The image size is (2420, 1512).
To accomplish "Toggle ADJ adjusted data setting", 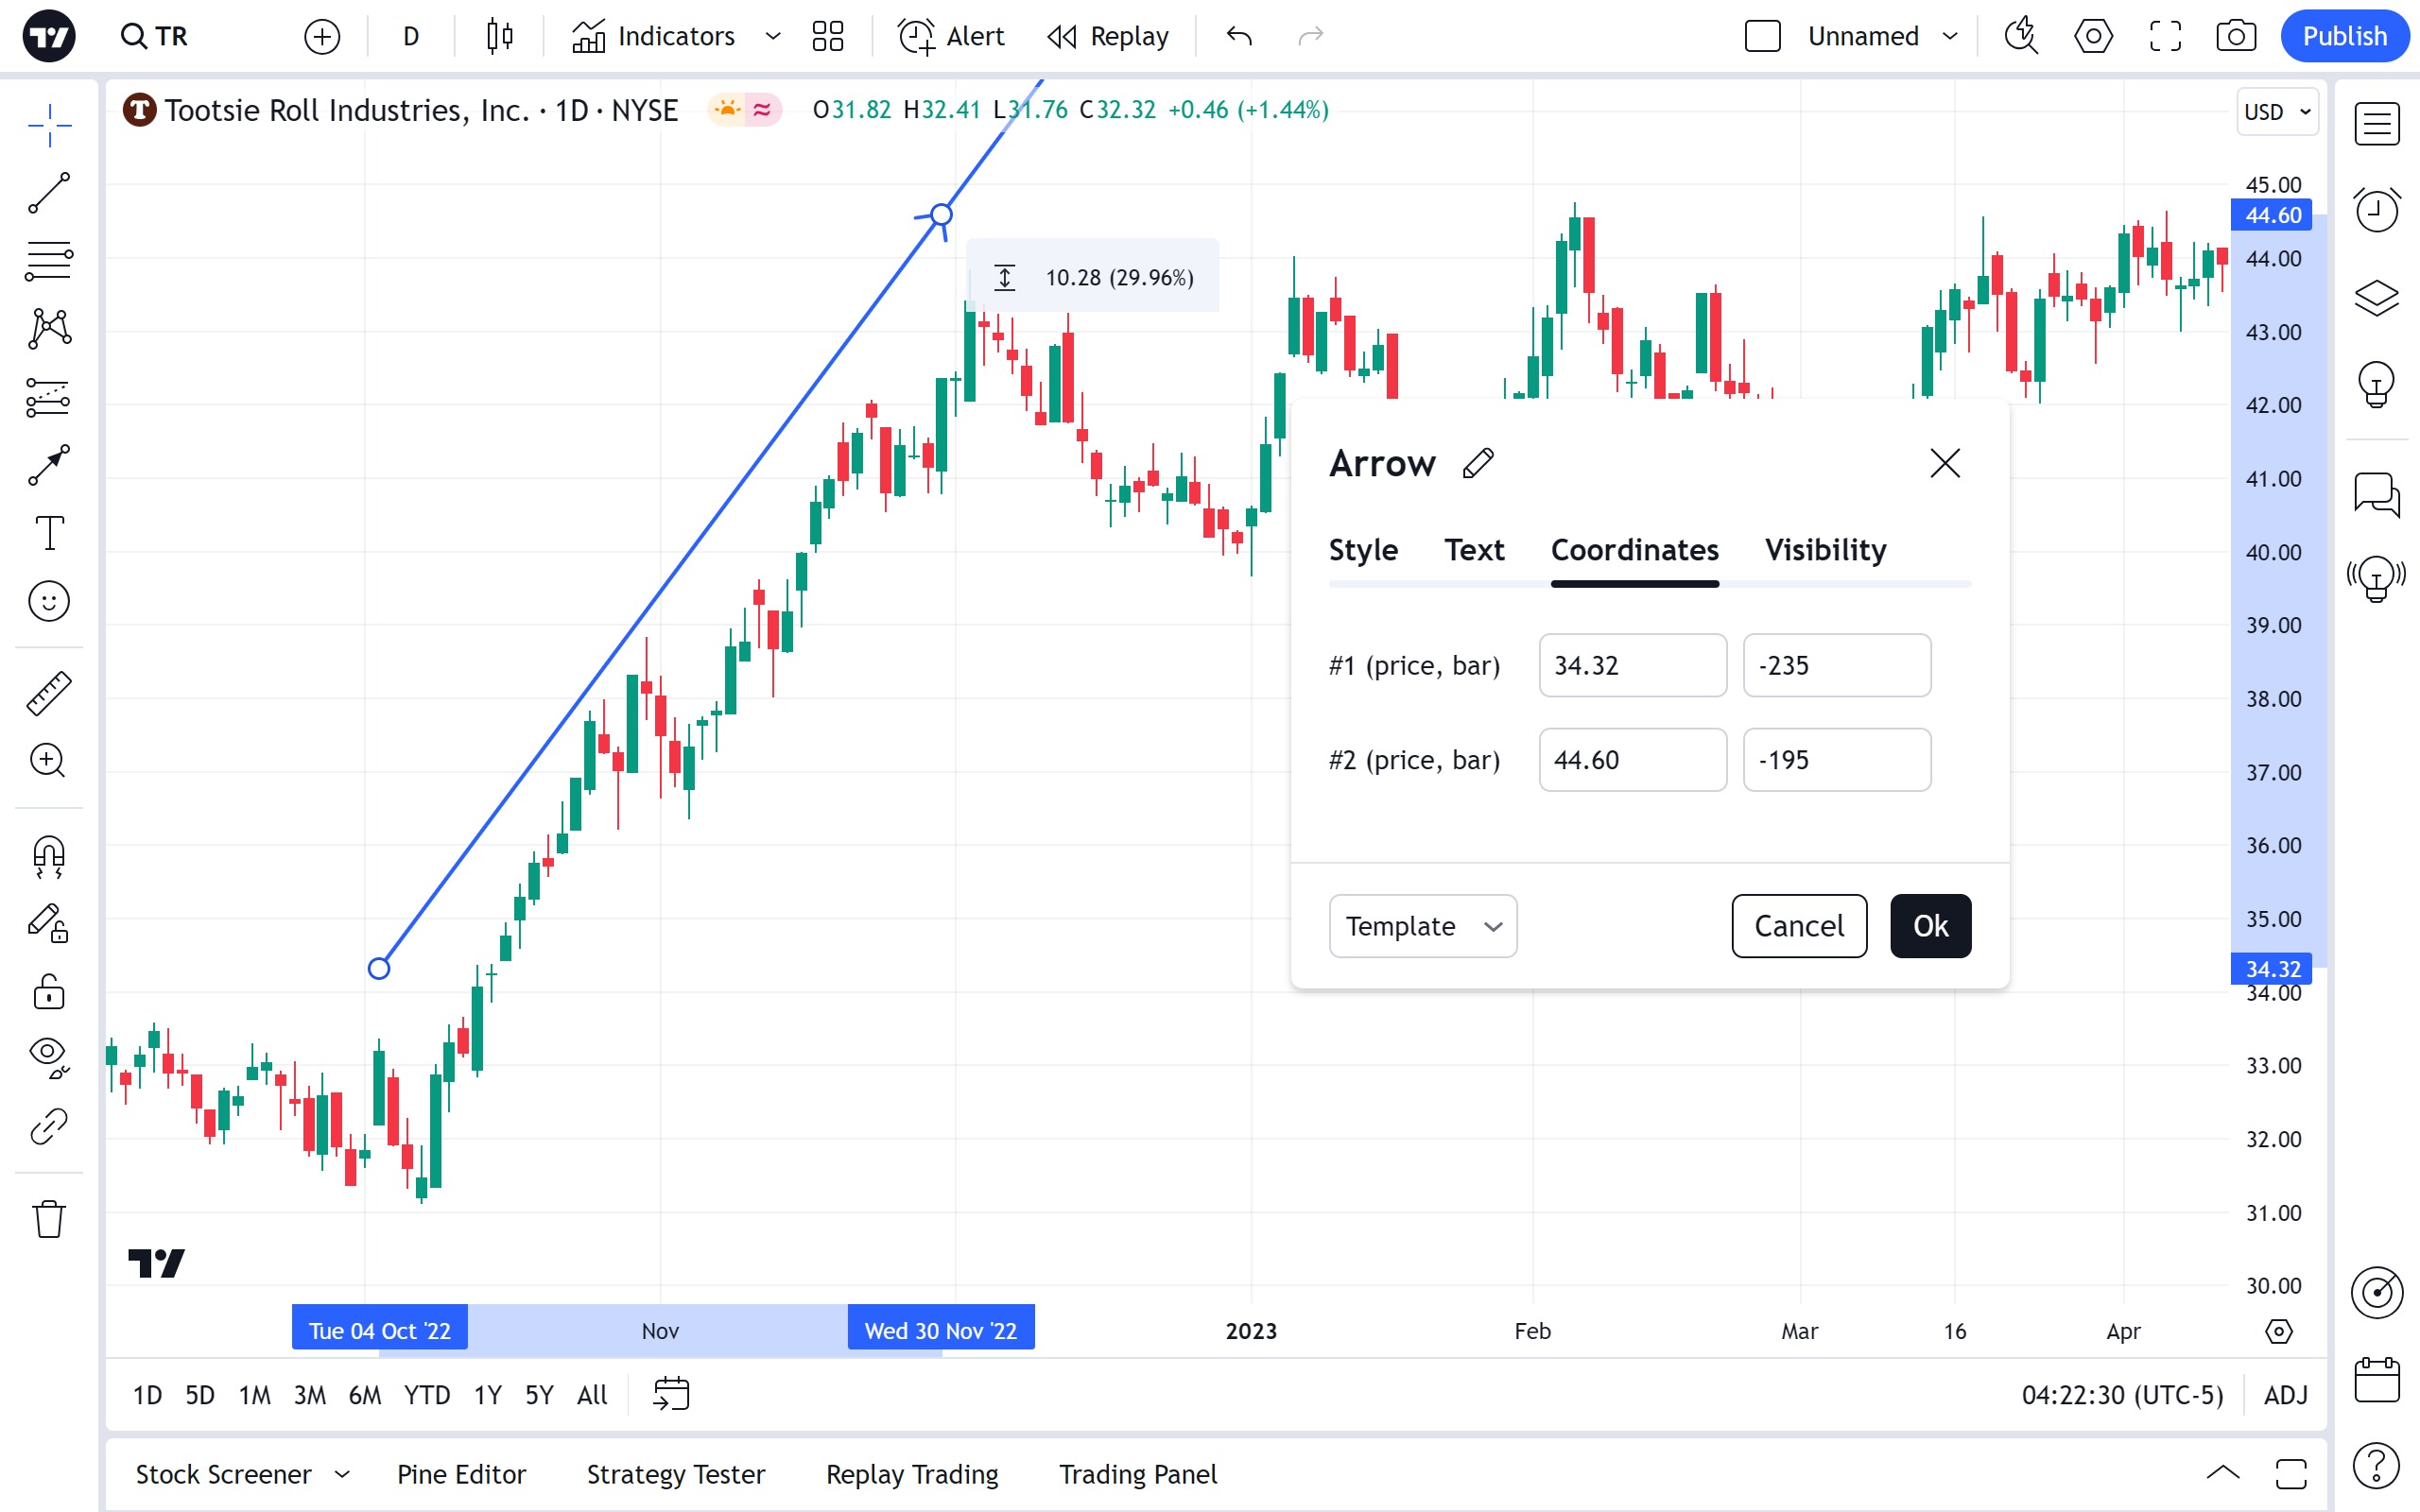I will (x=2285, y=1394).
